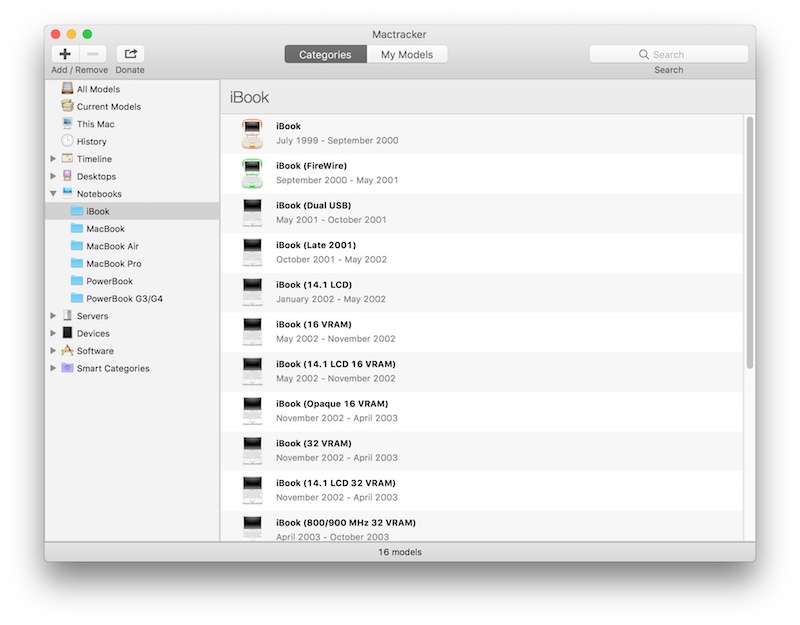Click the Add (plus) toolbar button
Screen dimensions: 800x625
(65, 54)
